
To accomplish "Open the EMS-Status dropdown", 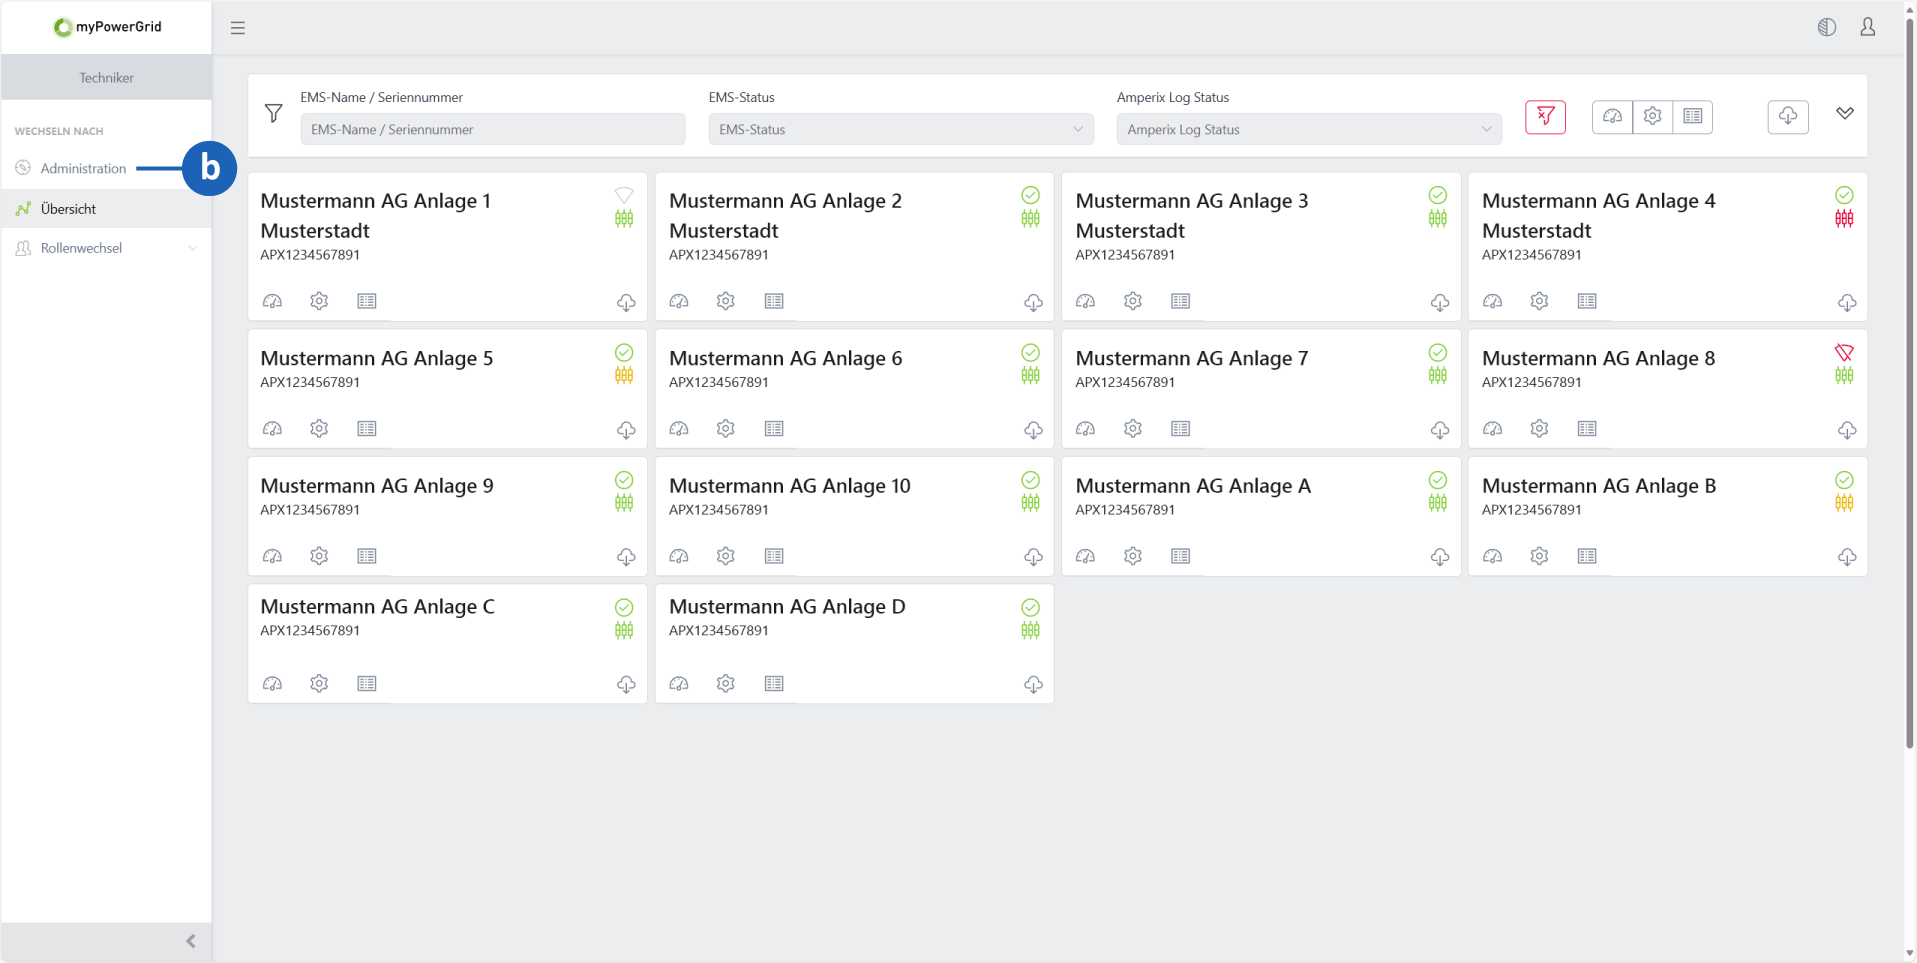I will coord(900,130).
